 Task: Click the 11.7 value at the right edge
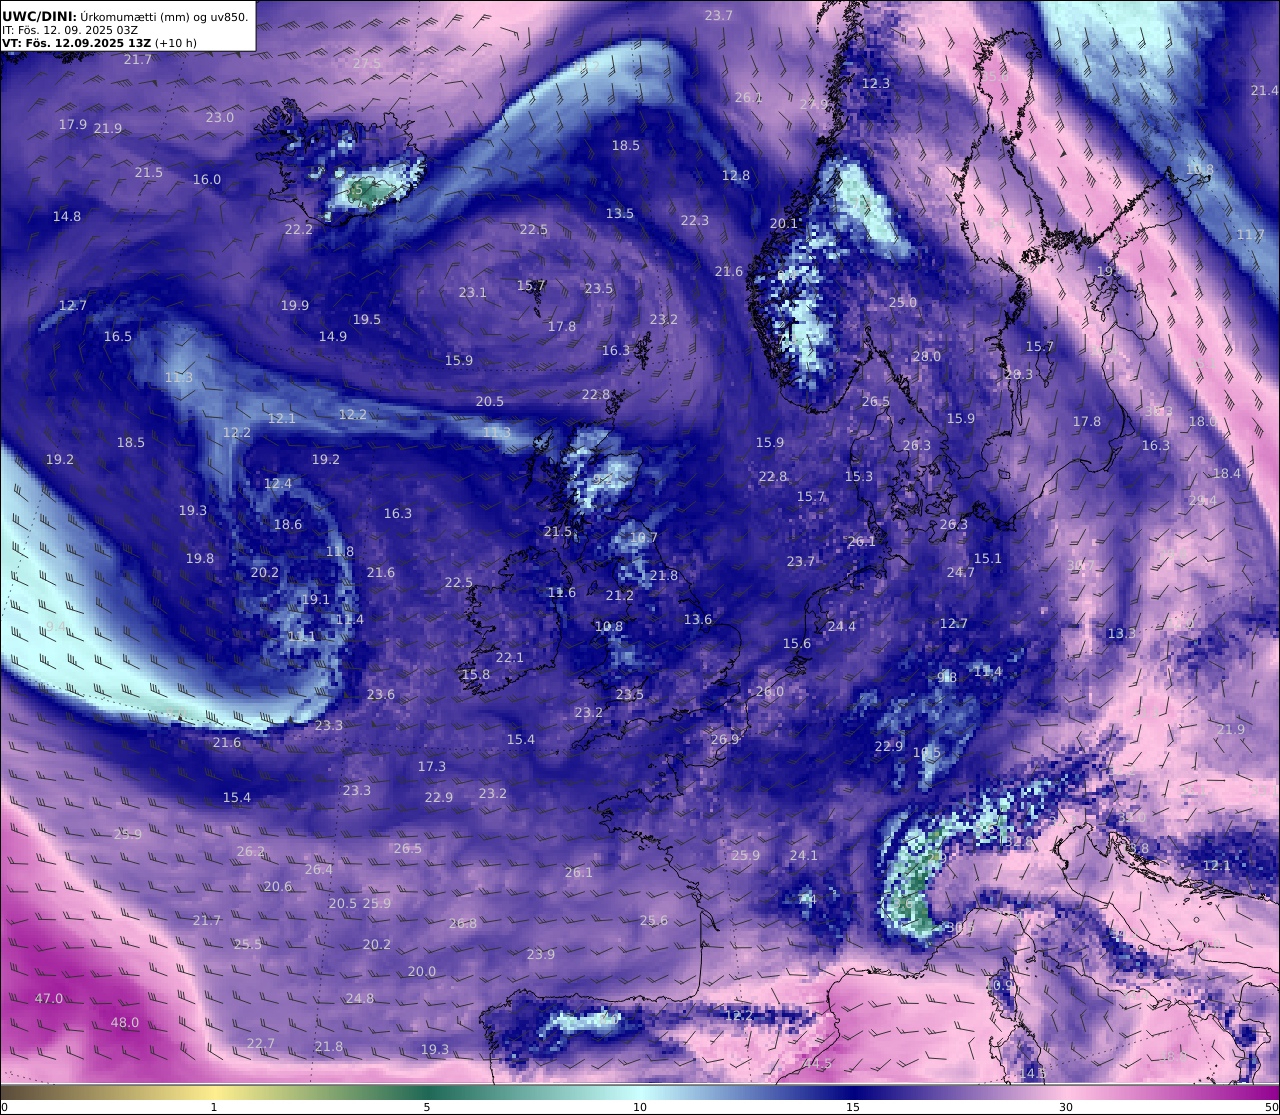1251,235
